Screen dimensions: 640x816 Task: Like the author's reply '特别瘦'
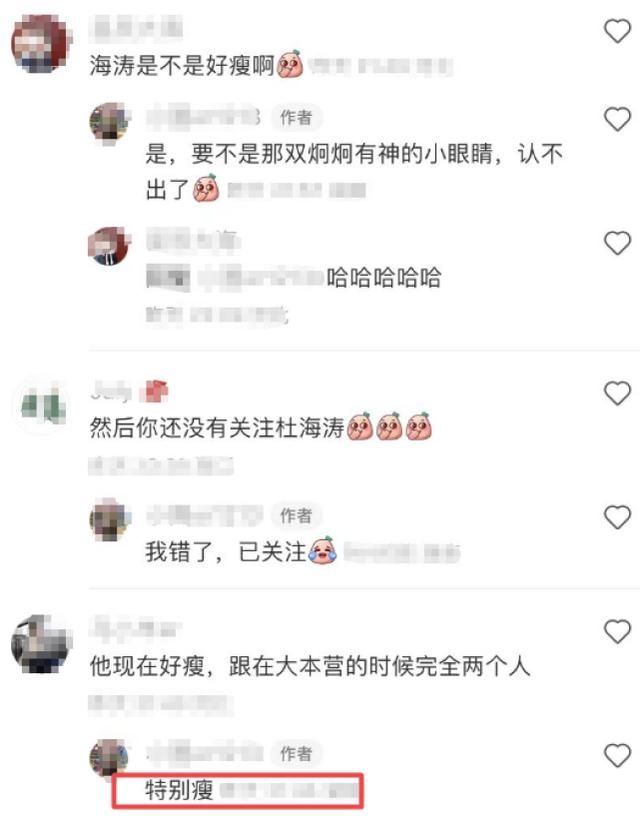click(617, 755)
